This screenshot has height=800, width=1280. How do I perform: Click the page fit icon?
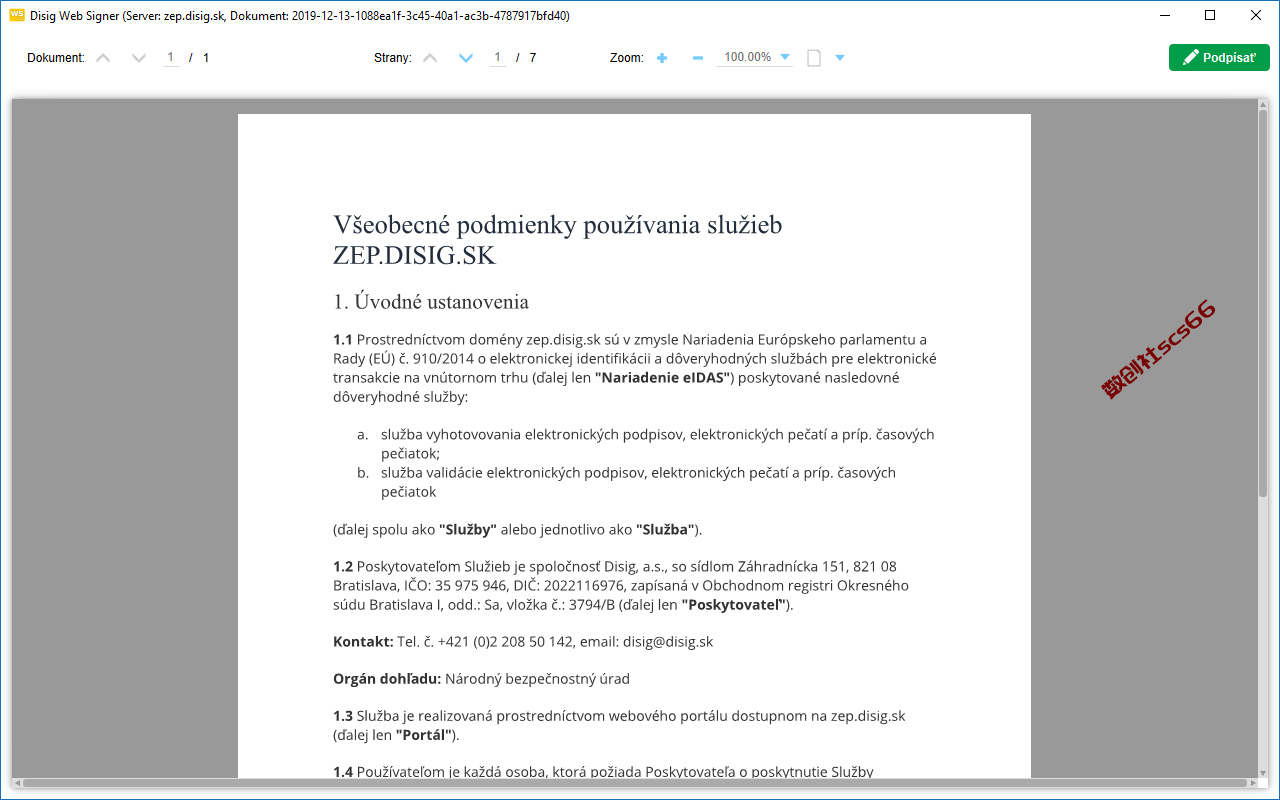(814, 58)
